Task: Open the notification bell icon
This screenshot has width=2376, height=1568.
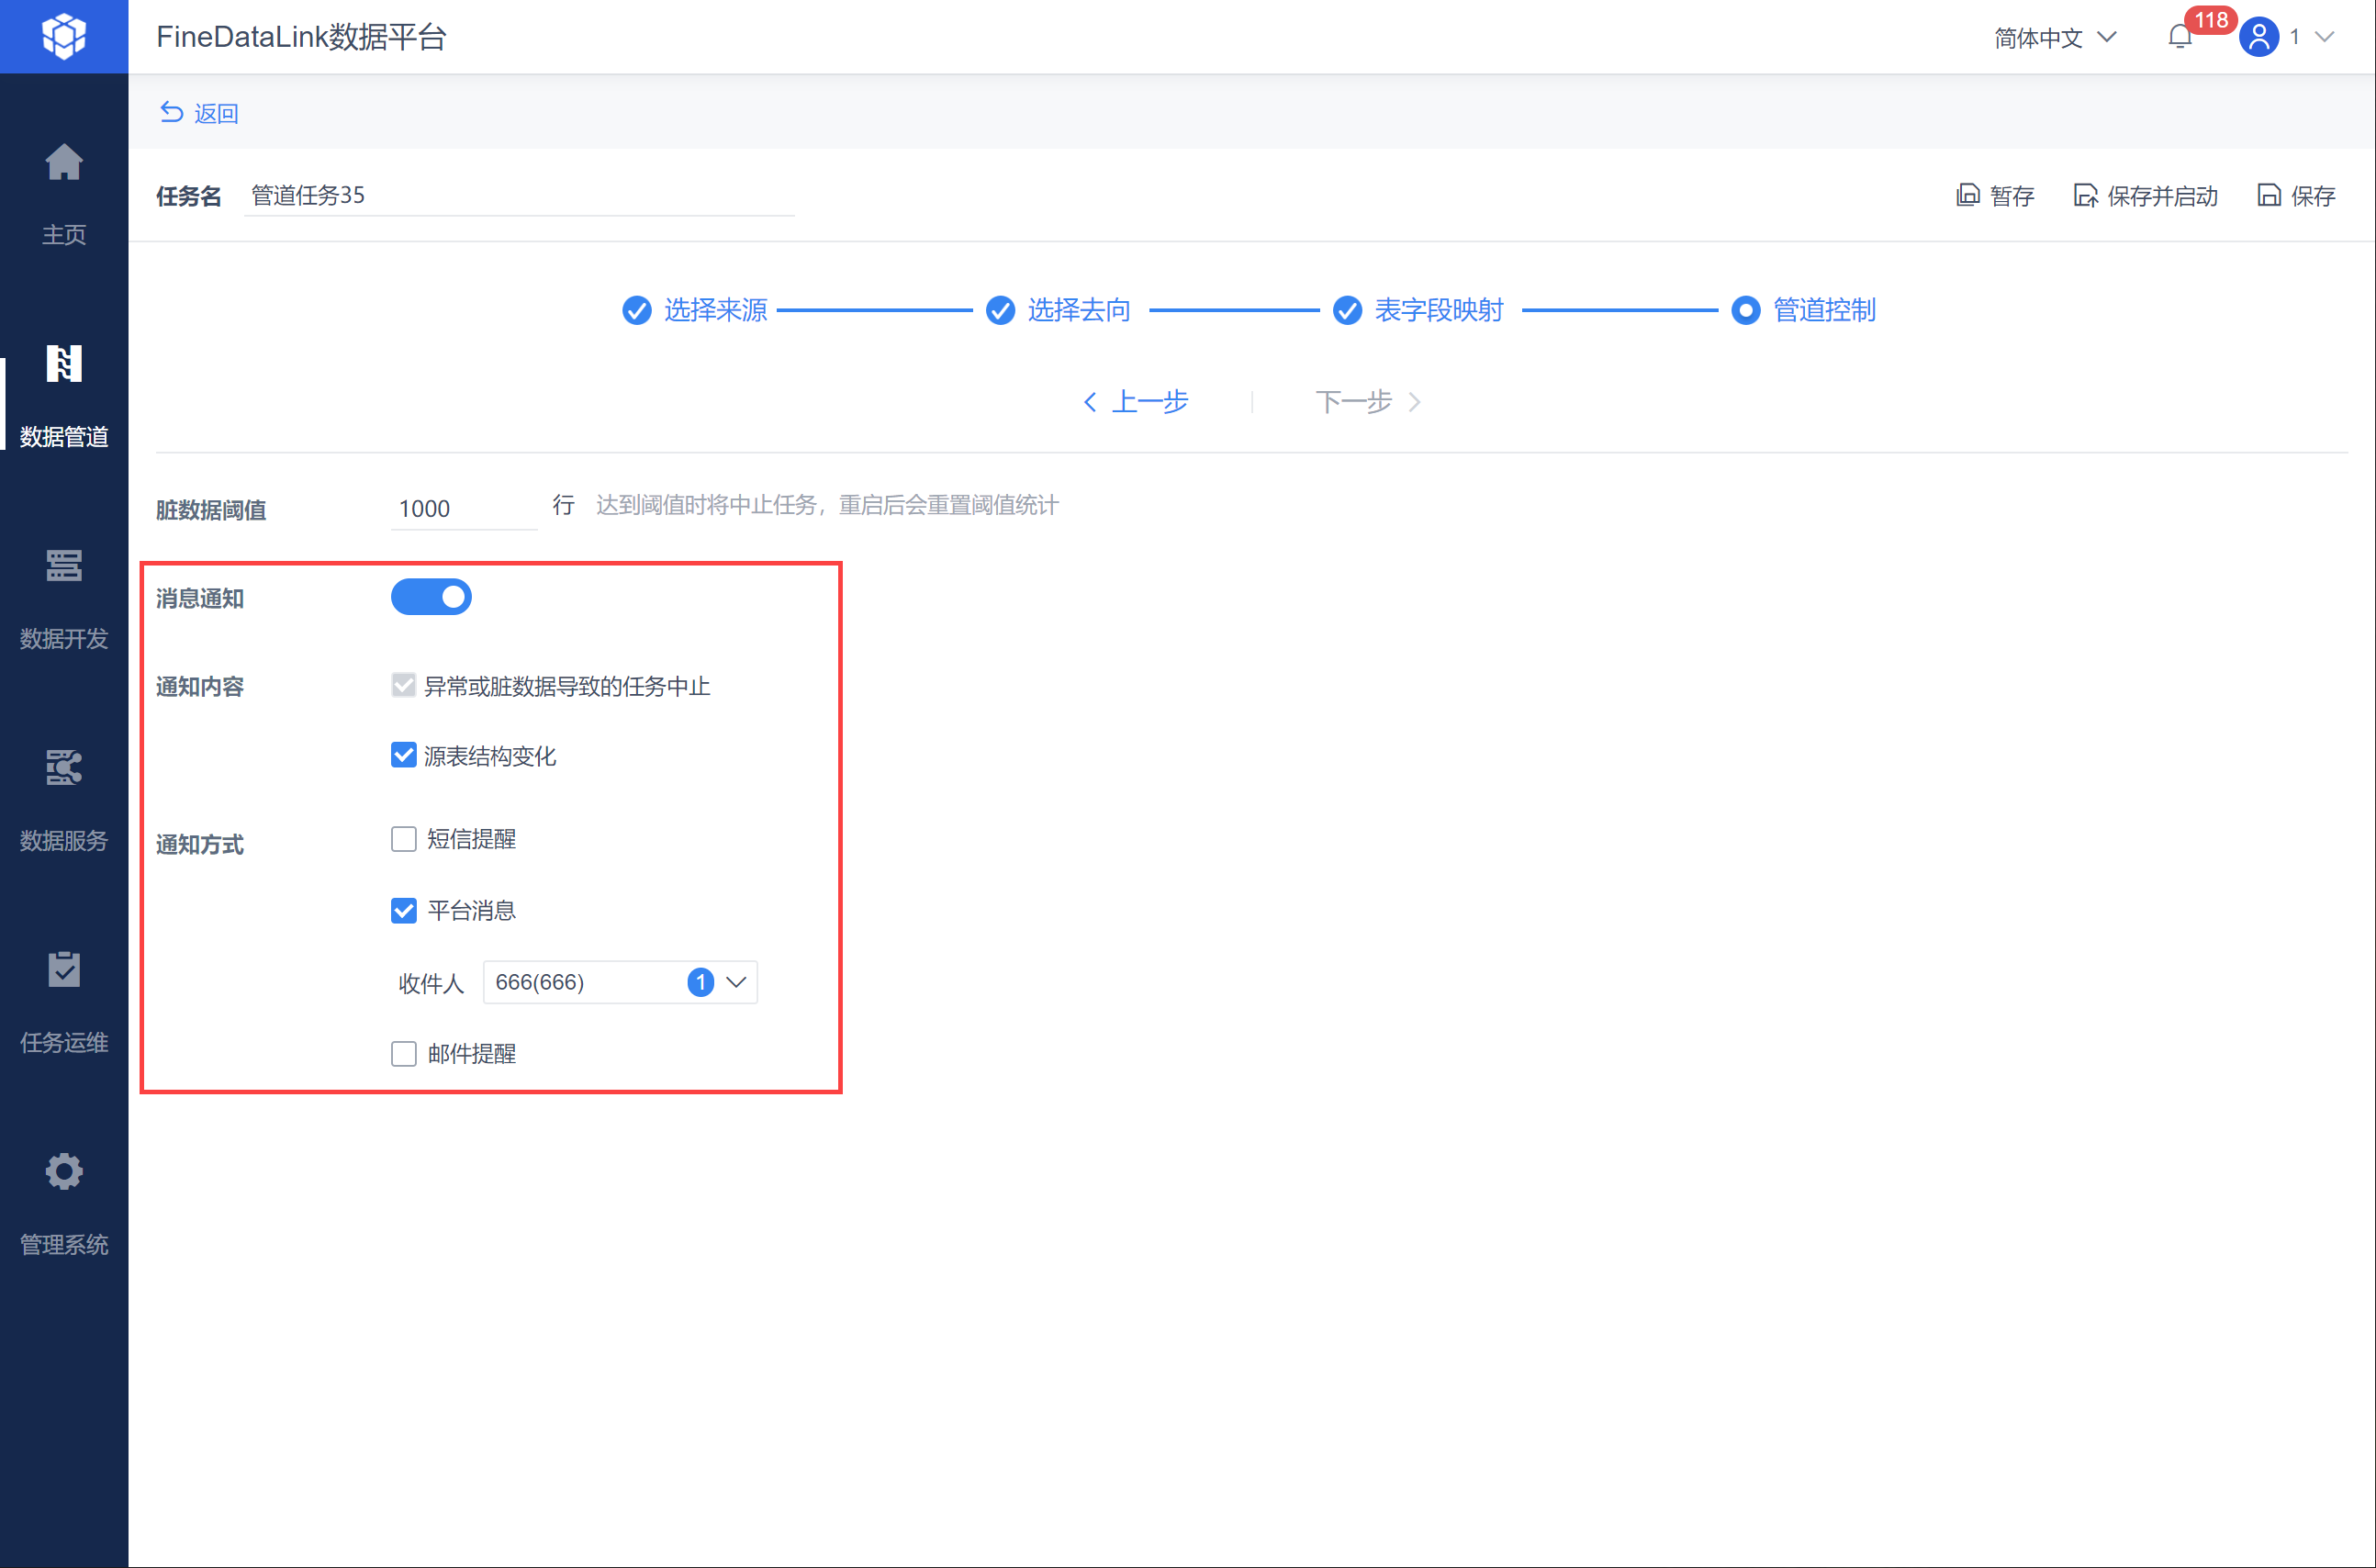Action: [x=2180, y=37]
